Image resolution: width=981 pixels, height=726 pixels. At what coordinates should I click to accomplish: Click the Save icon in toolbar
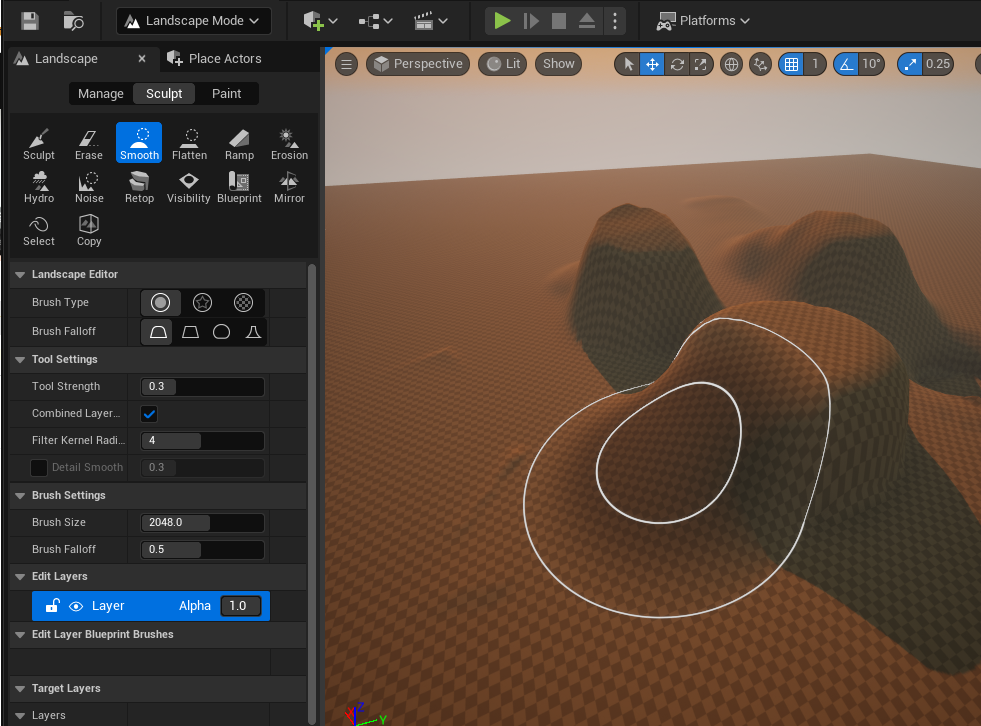[x=29, y=21]
